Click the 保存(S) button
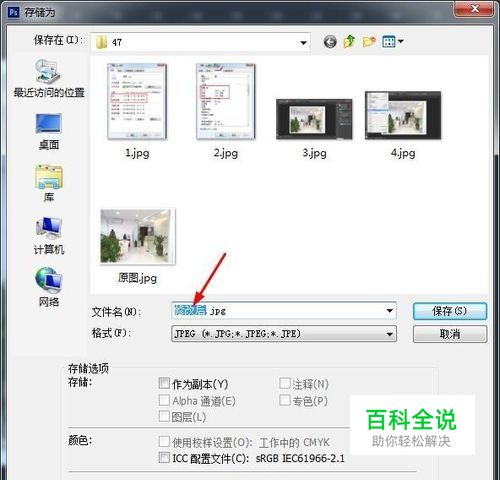Image resolution: width=500 pixels, height=480 pixels. point(450,311)
